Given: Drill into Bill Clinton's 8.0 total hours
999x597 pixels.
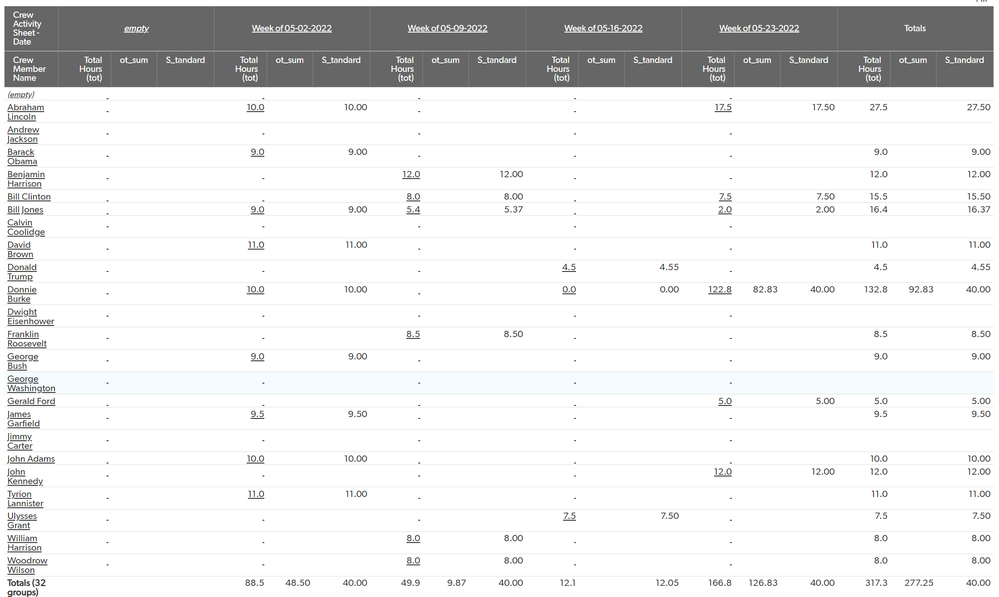Looking at the screenshot, I should click(413, 197).
